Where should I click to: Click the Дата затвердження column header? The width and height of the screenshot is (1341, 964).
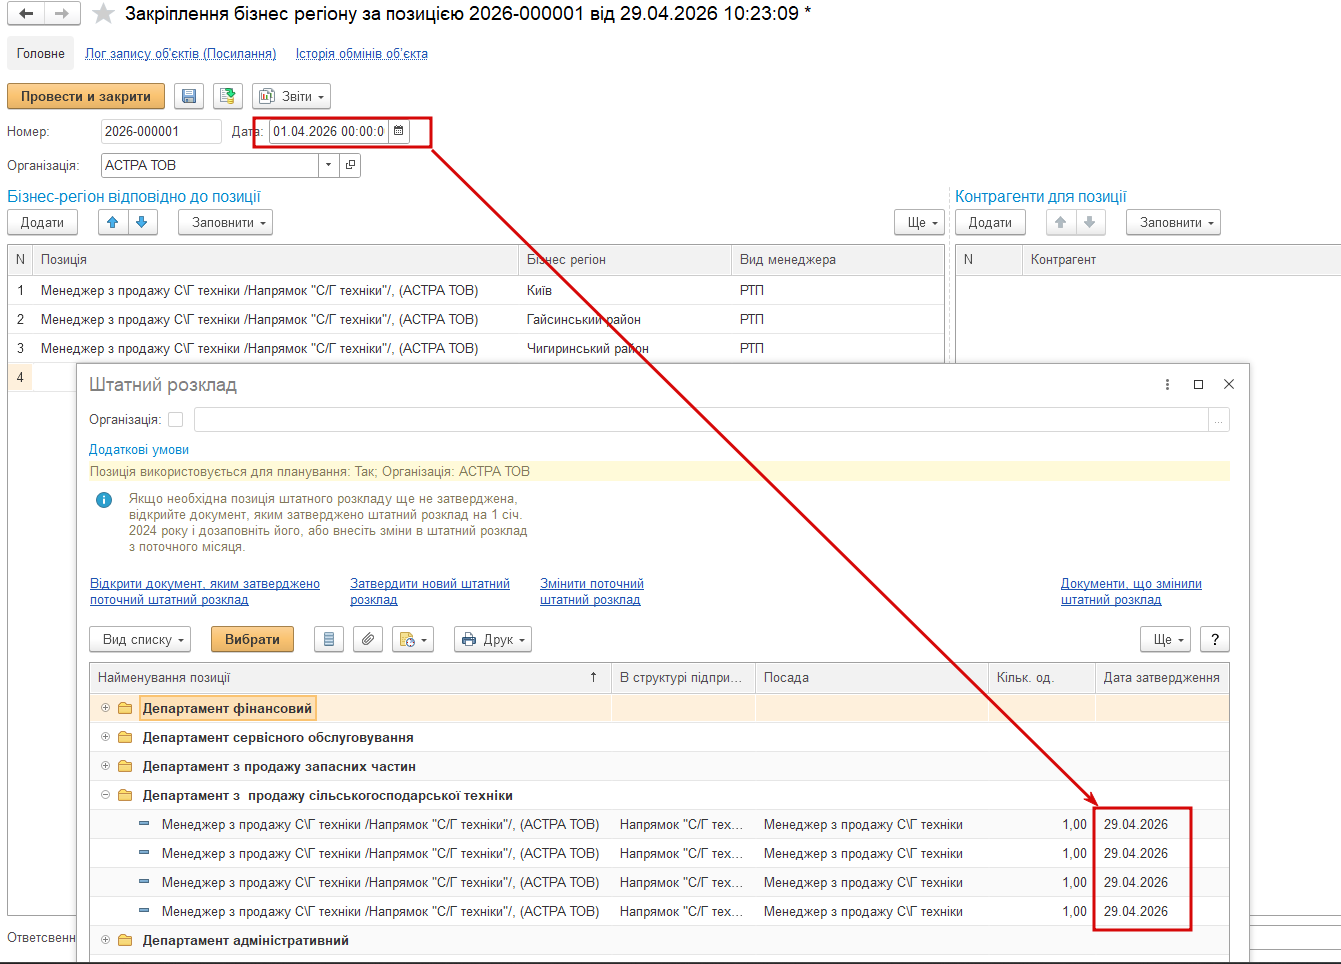[x=1161, y=677]
